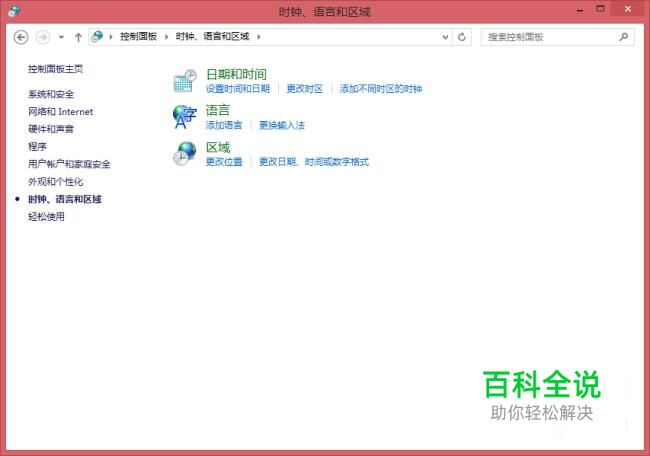Screen dimensions: 650x456
Task: Open the 语言 heading
Action: (x=218, y=110)
